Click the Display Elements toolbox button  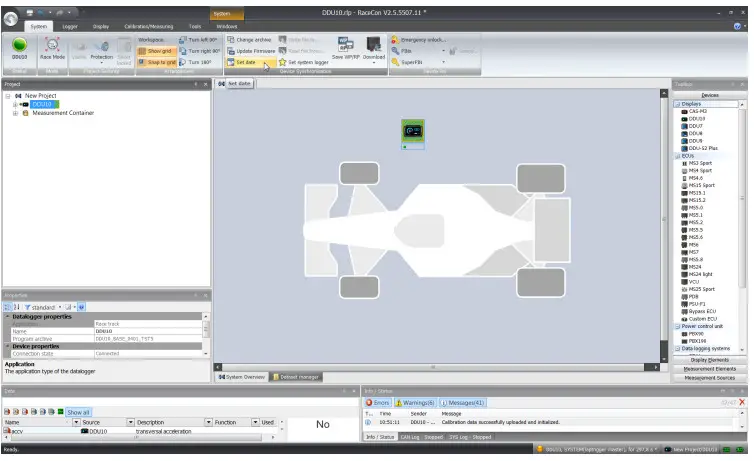click(x=709, y=360)
